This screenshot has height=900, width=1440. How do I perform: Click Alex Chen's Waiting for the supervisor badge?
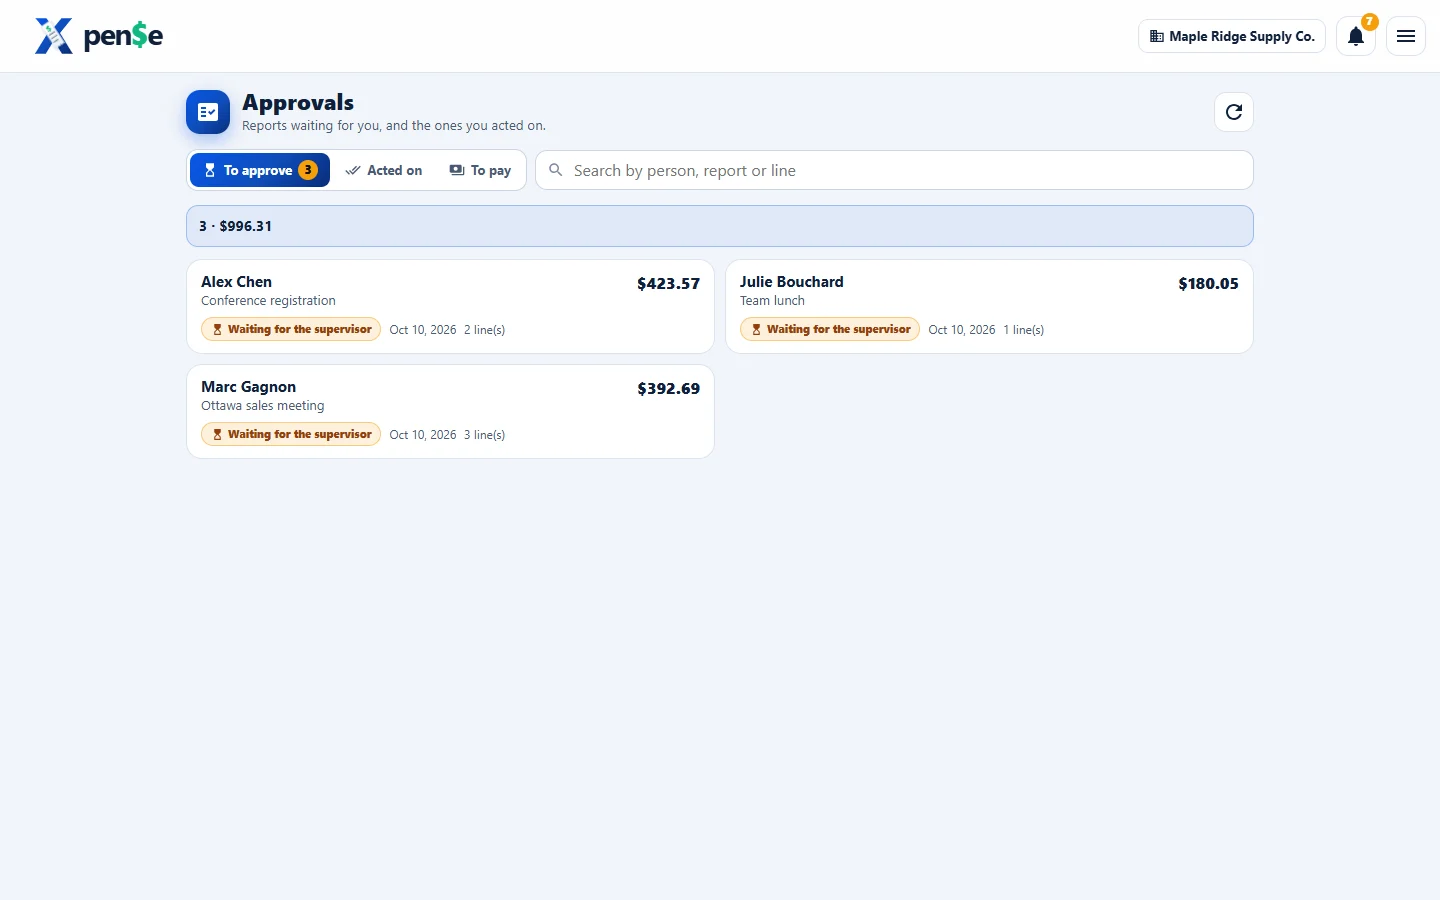pos(291,329)
